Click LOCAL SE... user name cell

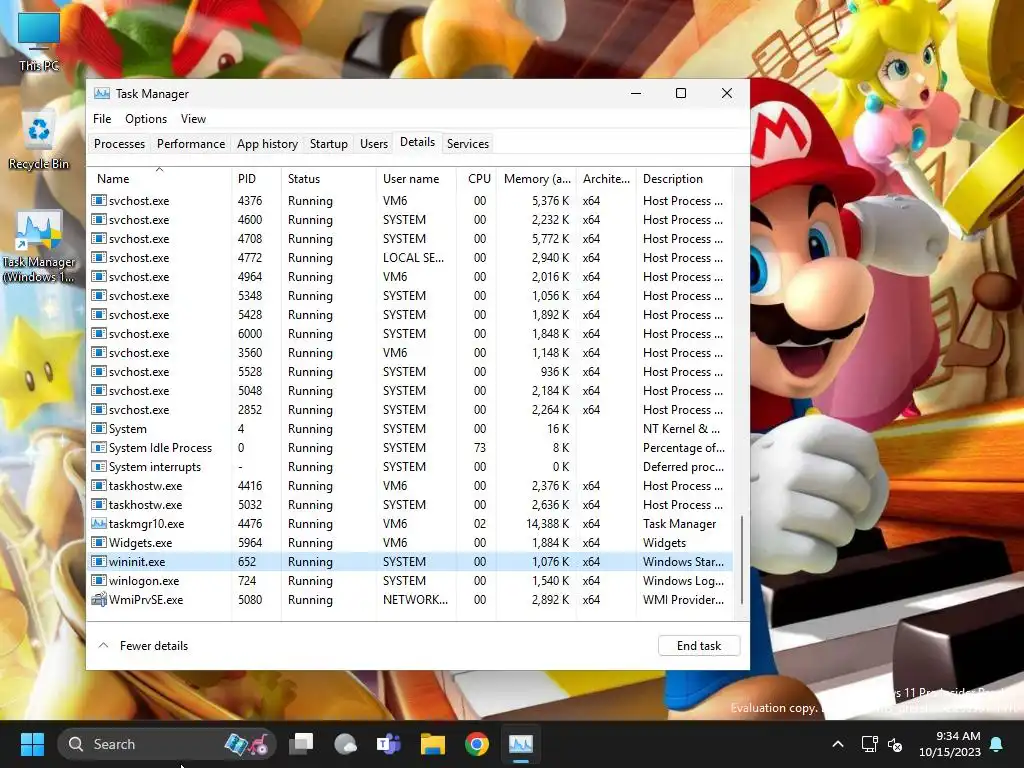click(x=413, y=258)
